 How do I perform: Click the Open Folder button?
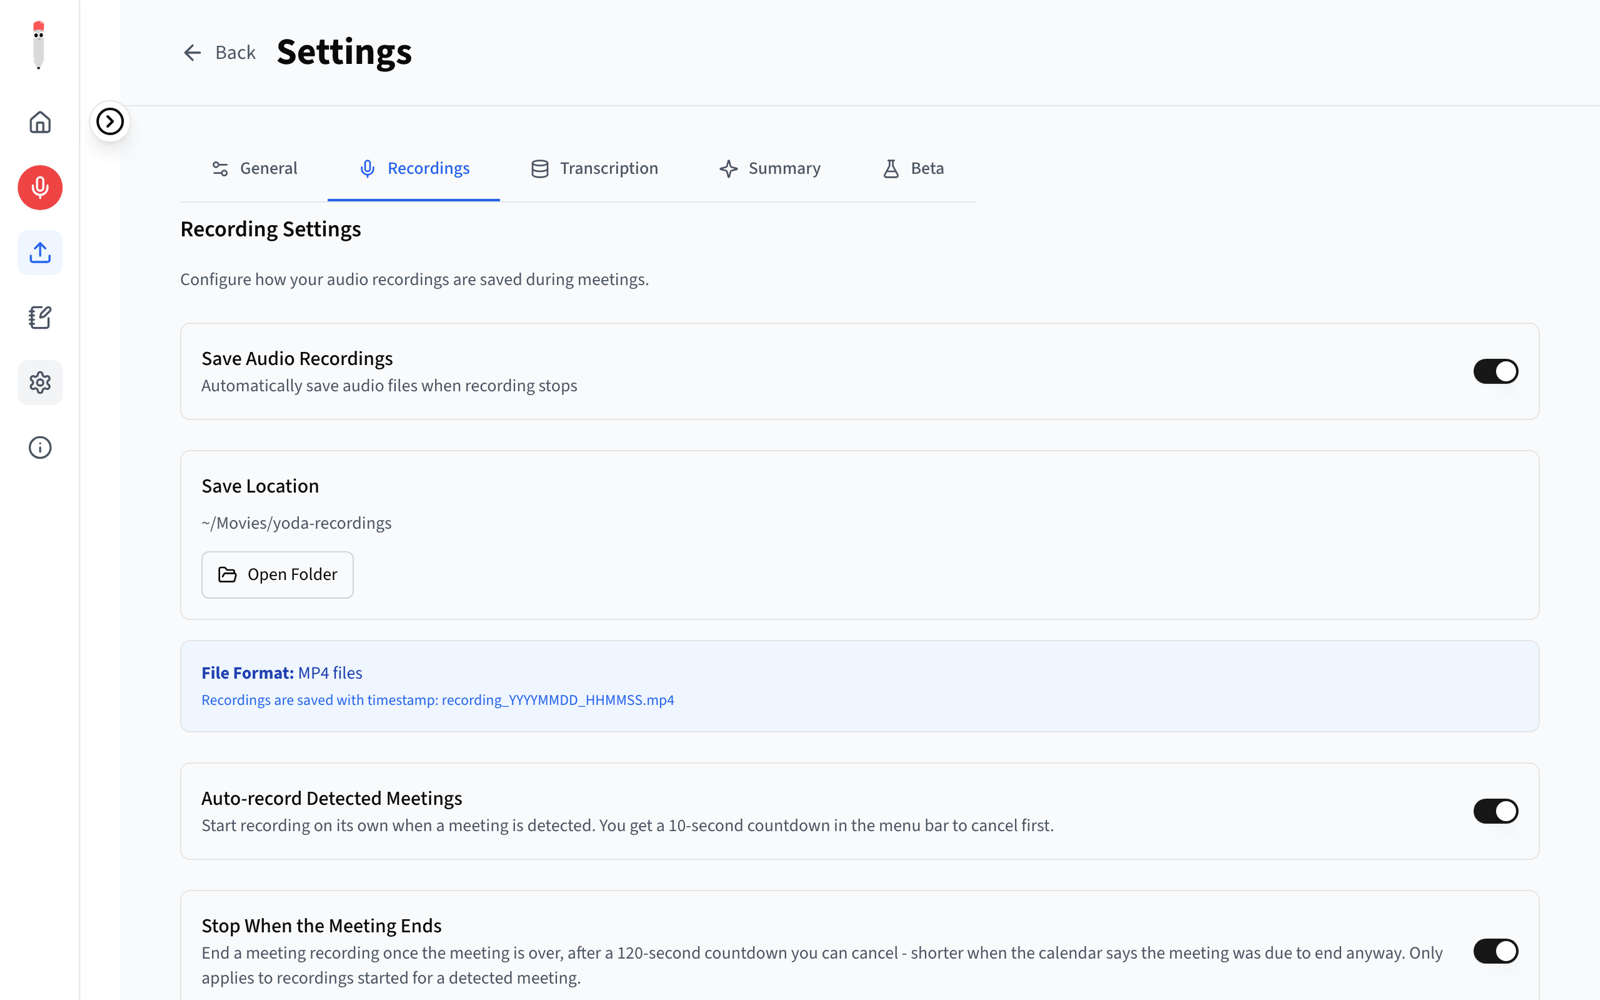277,575
